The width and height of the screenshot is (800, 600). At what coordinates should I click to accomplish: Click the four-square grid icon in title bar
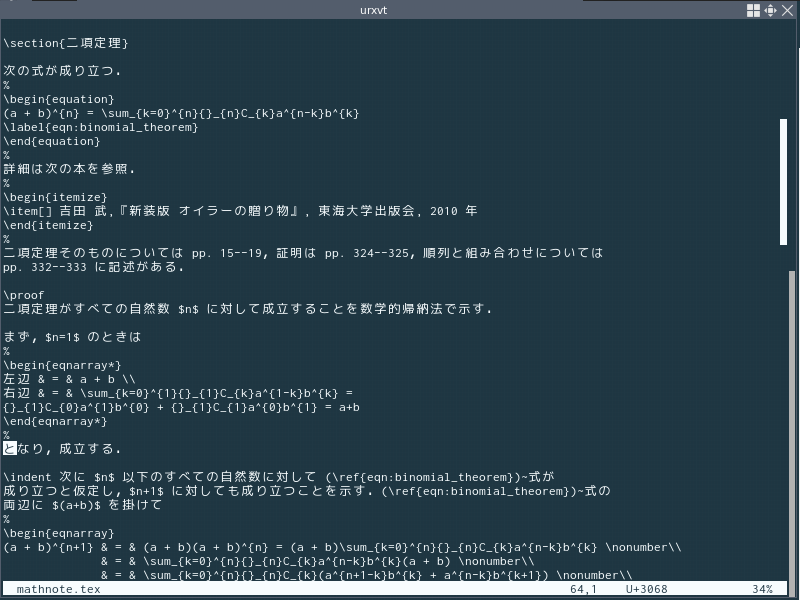tap(754, 10)
